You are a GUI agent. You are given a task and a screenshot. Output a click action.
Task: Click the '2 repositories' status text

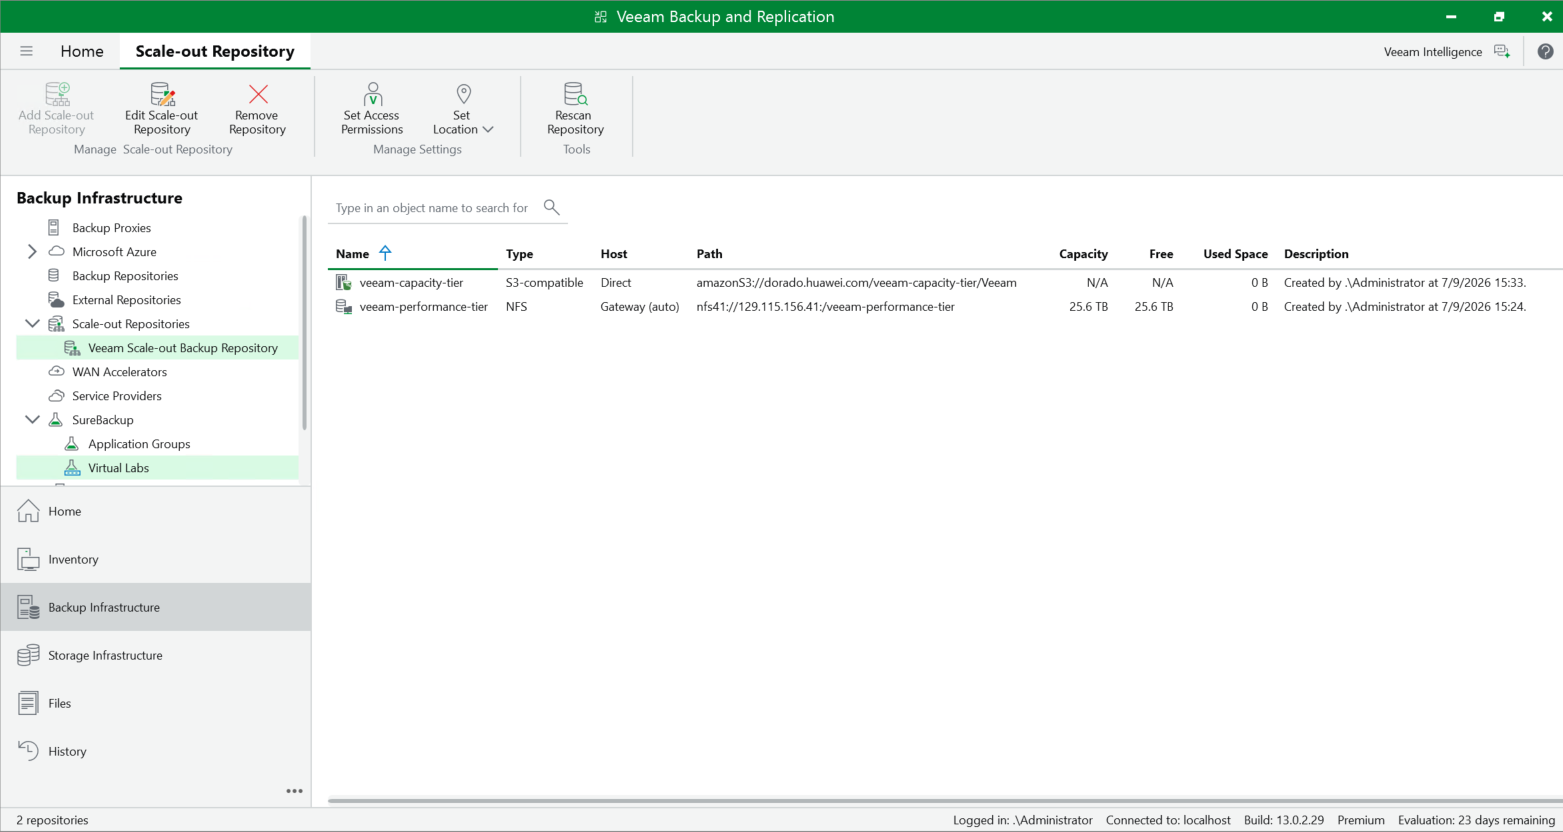(x=52, y=820)
